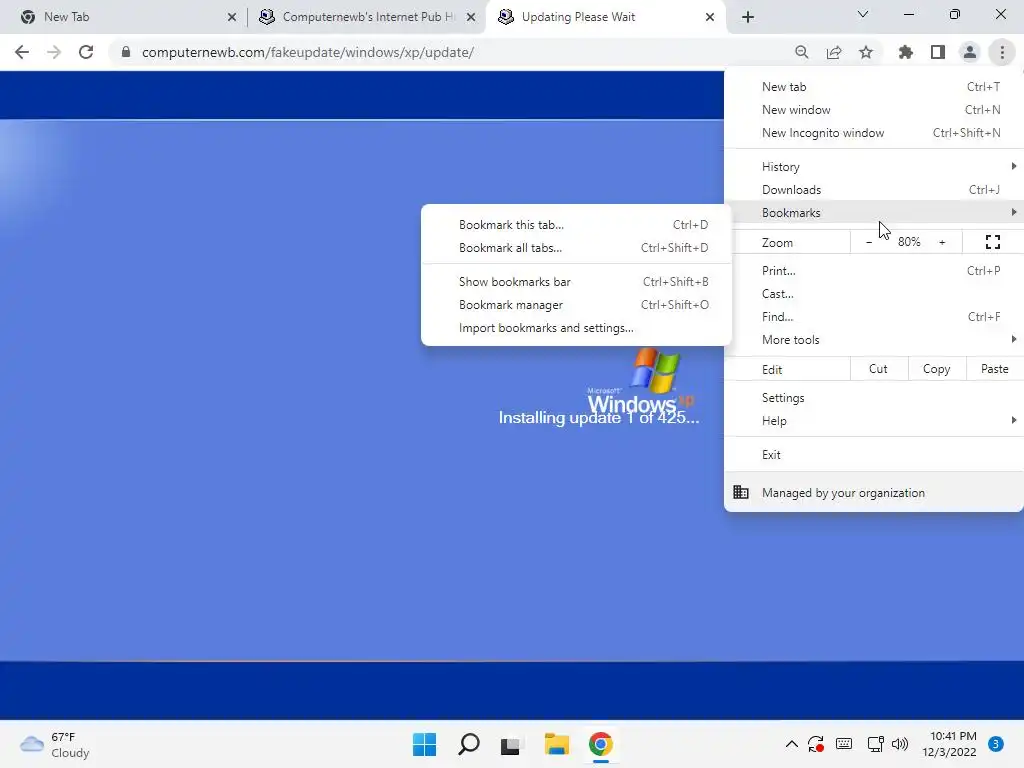Open Bookmark manager
This screenshot has height=768, width=1024.
(x=576, y=304)
